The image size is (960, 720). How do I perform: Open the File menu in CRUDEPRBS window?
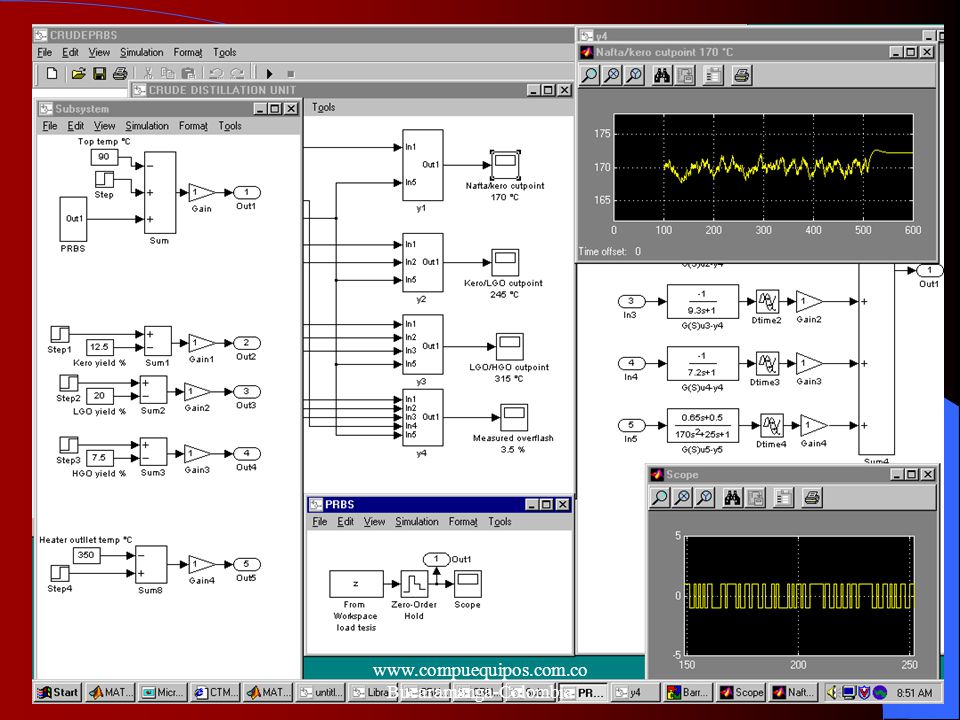[45, 53]
